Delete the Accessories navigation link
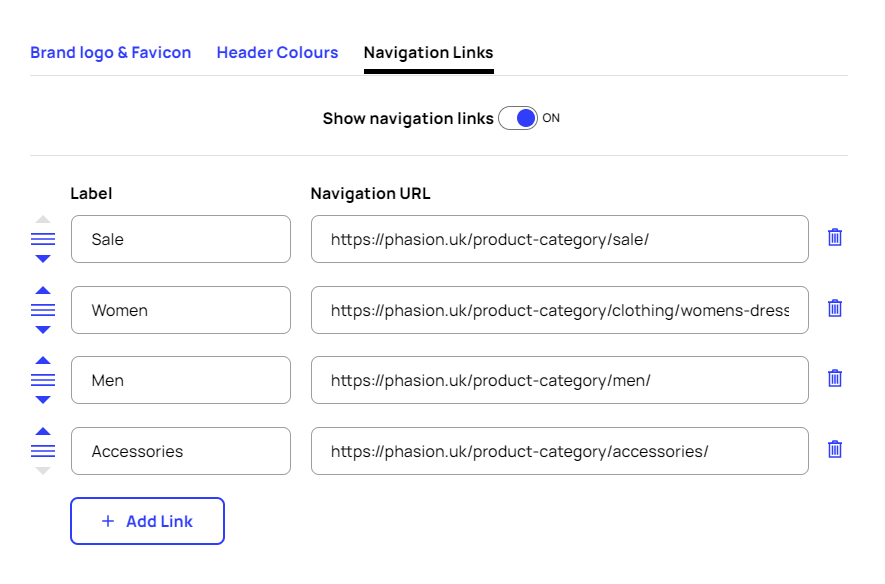The height and width of the screenshot is (584, 885). pyautogui.click(x=835, y=450)
